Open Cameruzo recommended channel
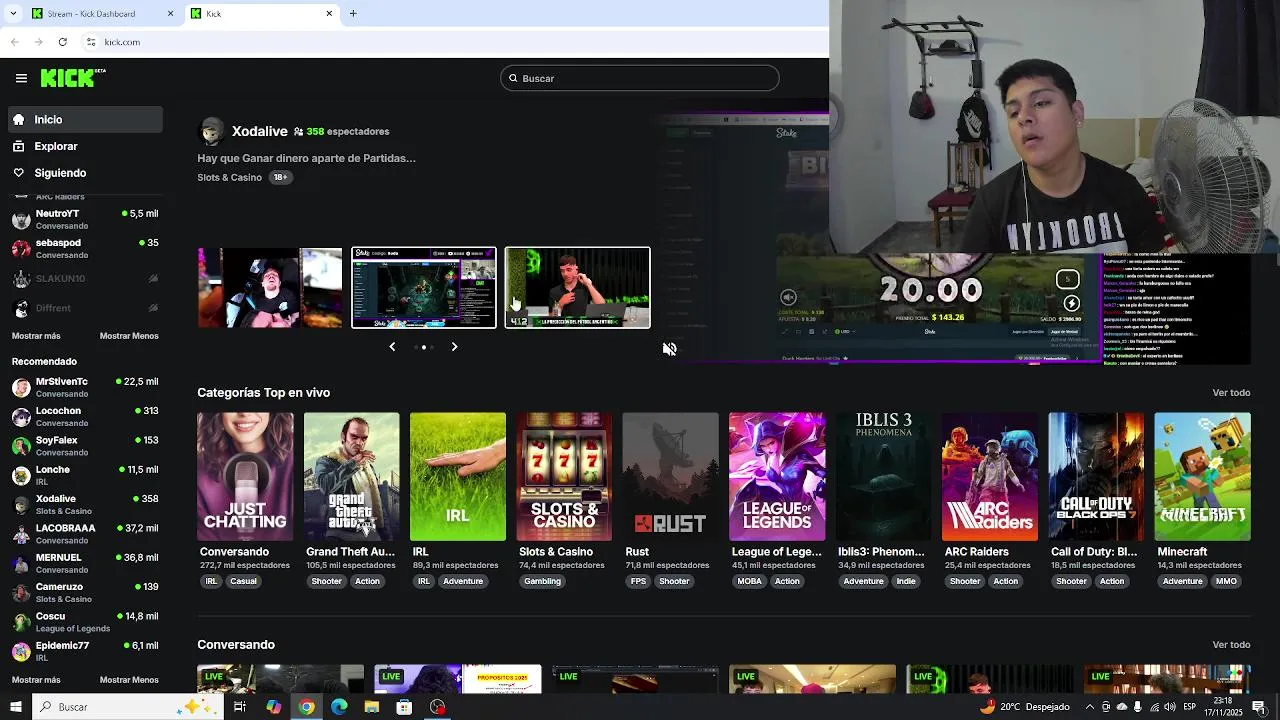Screen dimensions: 1280x720 pos(85,593)
